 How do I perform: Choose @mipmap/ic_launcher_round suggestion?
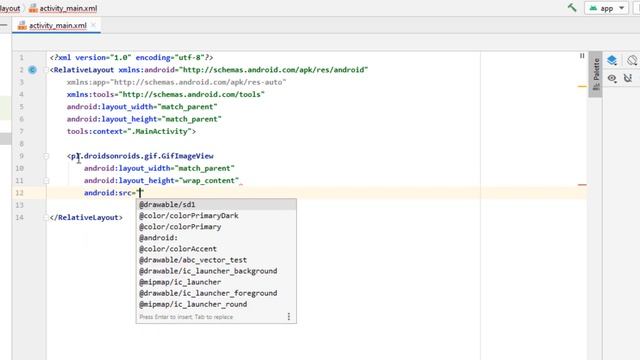point(216,304)
